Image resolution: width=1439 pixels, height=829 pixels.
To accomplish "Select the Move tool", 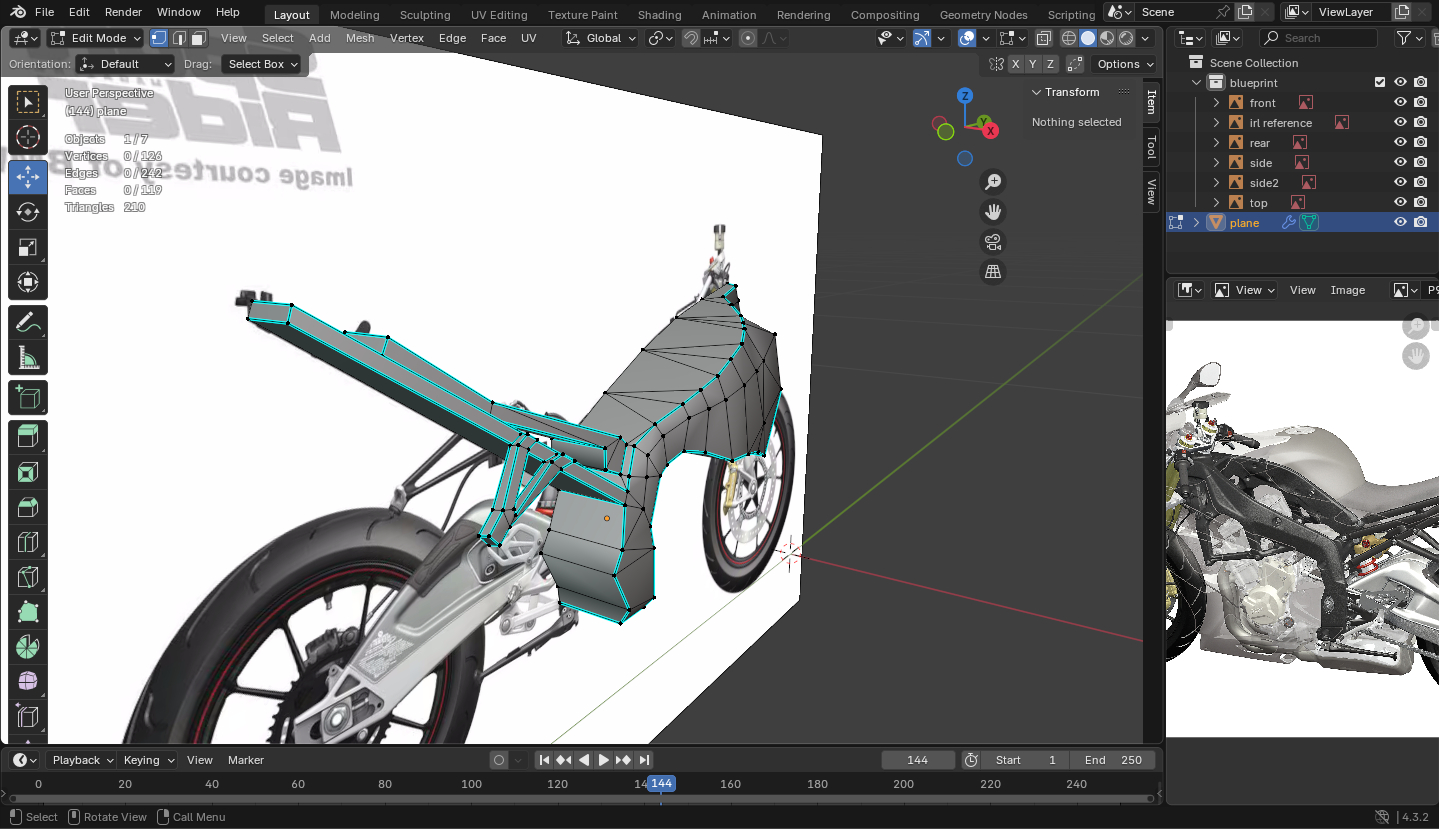I will (x=28, y=176).
